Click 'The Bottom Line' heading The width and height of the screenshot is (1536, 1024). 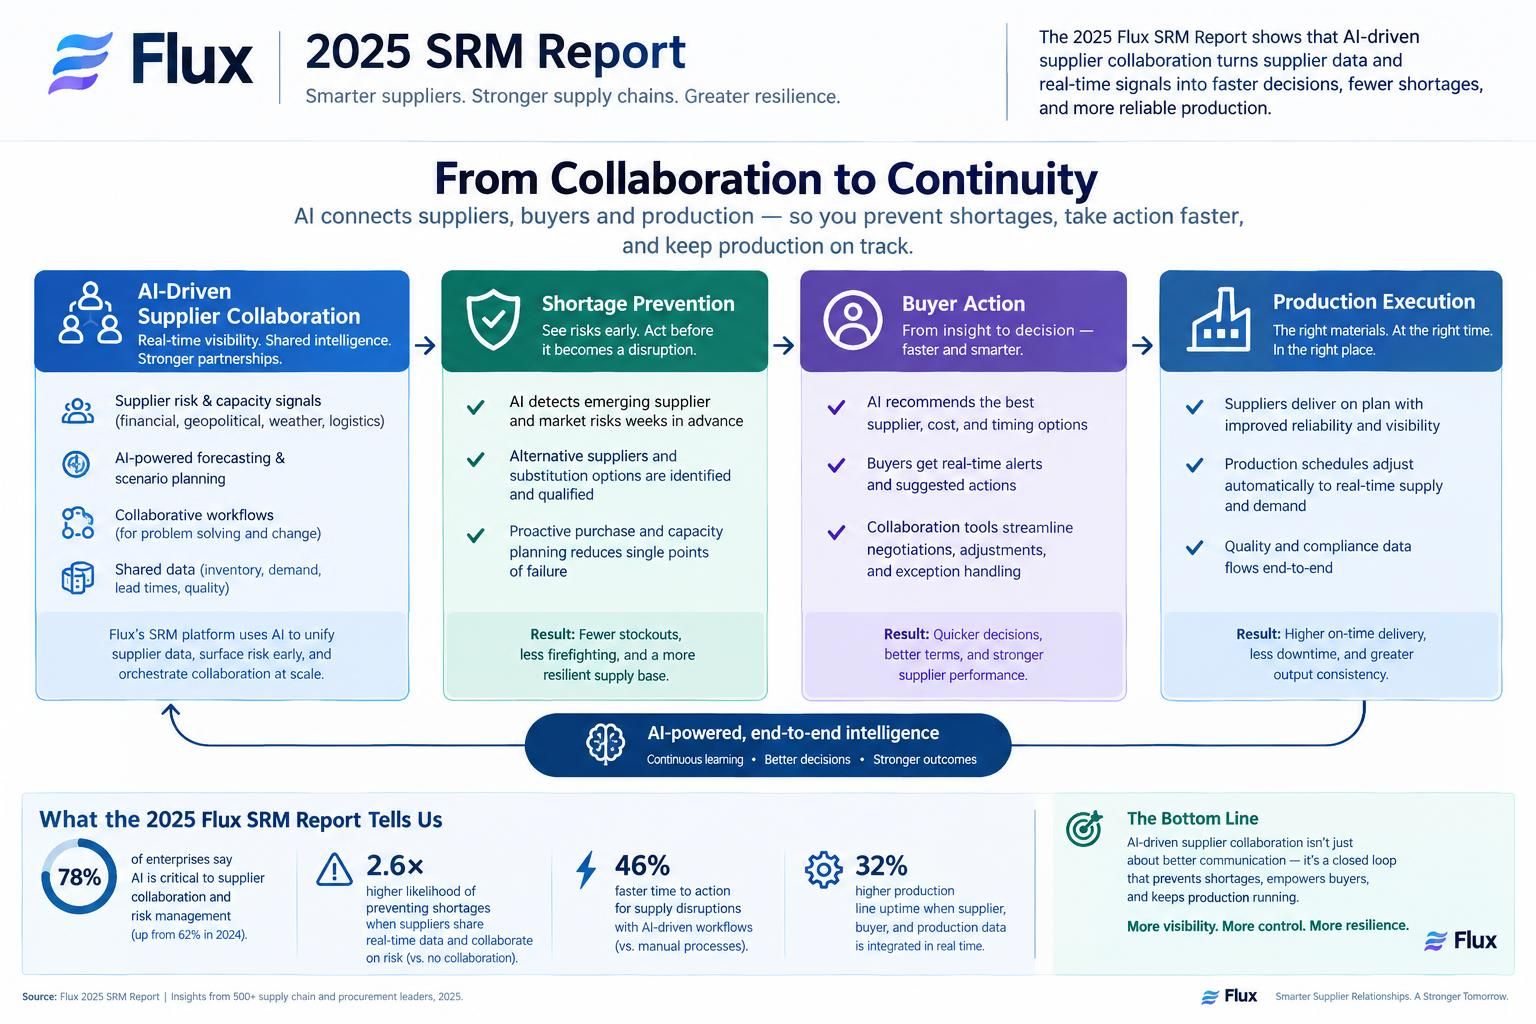(x=1193, y=818)
